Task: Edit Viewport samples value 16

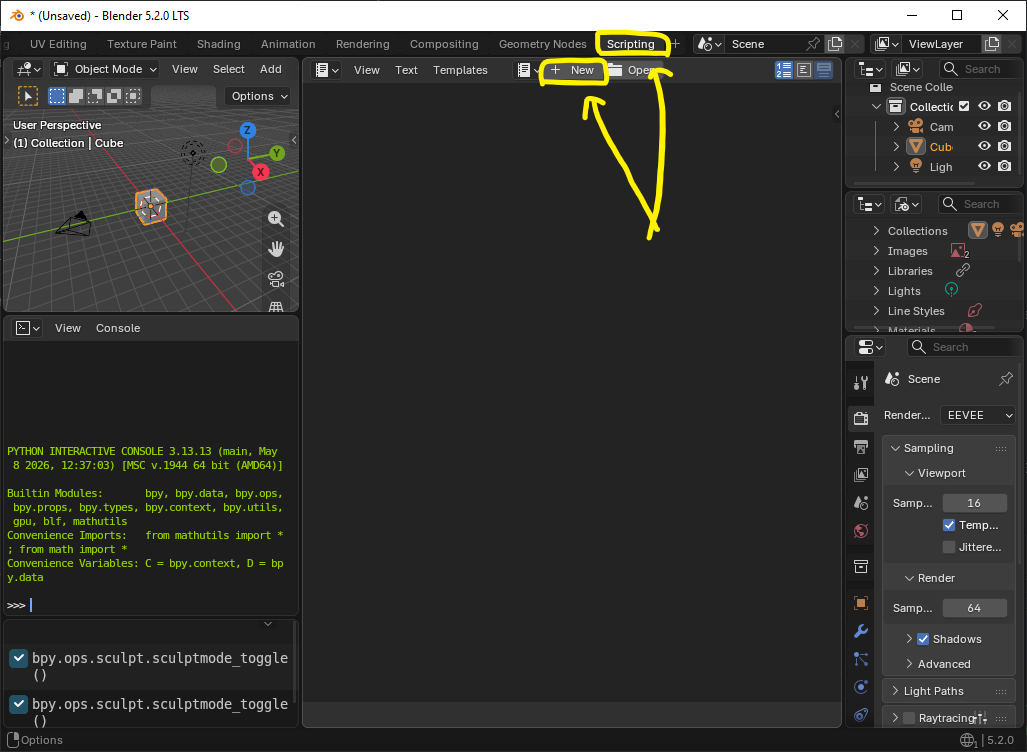Action: [x=974, y=503]
